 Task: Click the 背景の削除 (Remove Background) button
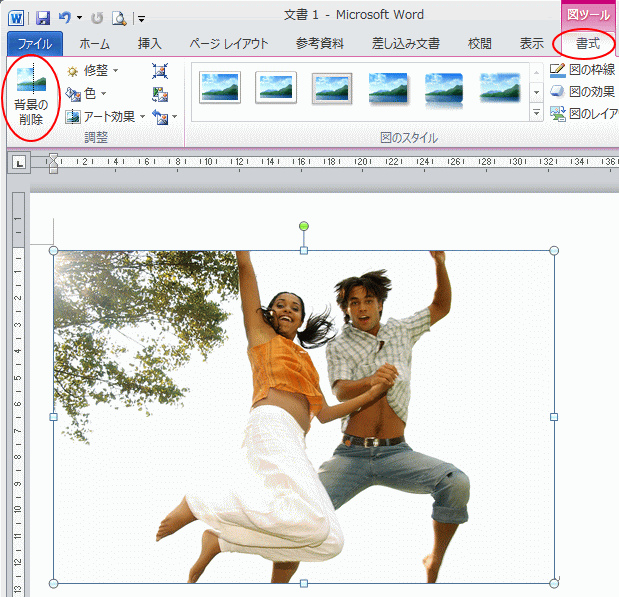[31, 98]
